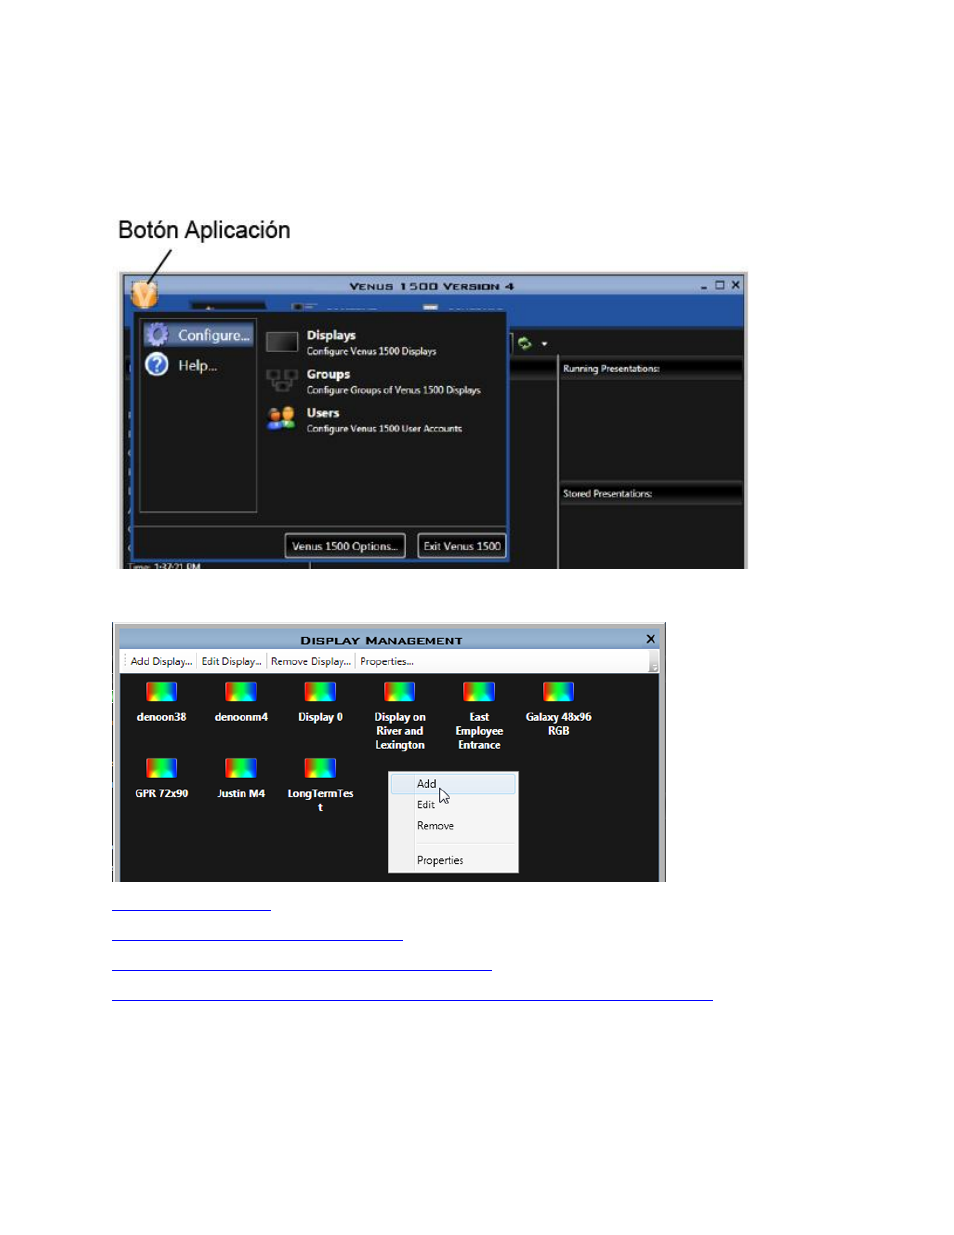
Task: Click the Venus 1500 application button
Action: pyautogui.click(x=144, y=294)
